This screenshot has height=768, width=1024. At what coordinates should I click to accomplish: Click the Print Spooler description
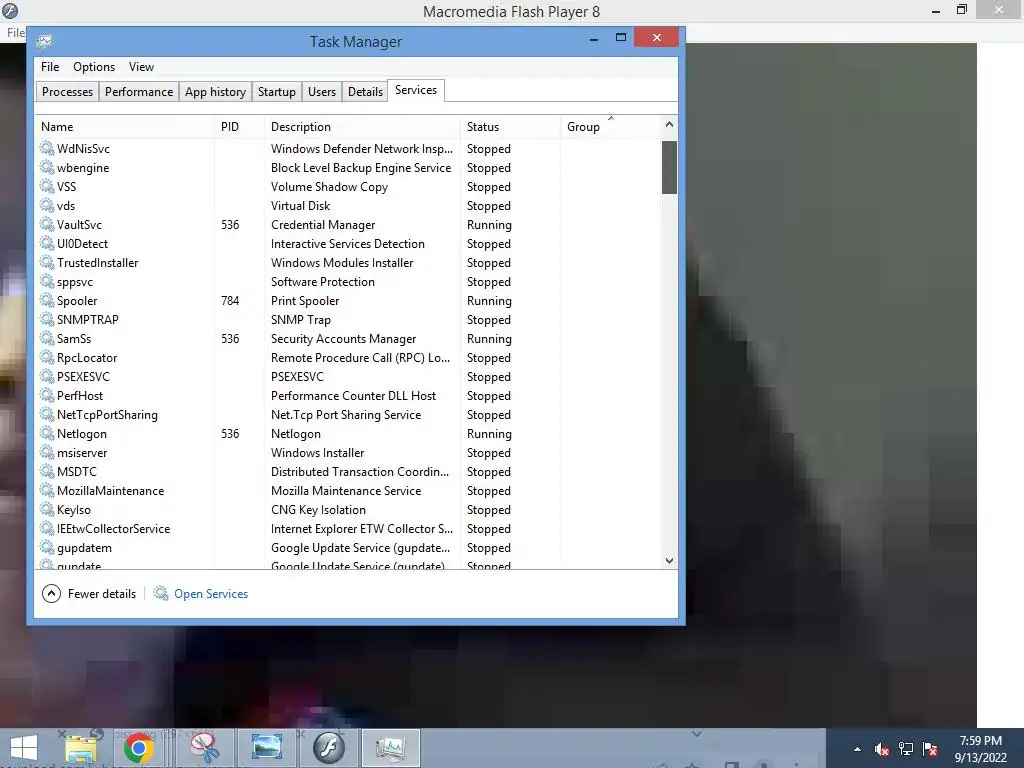[x=305, y=300]
